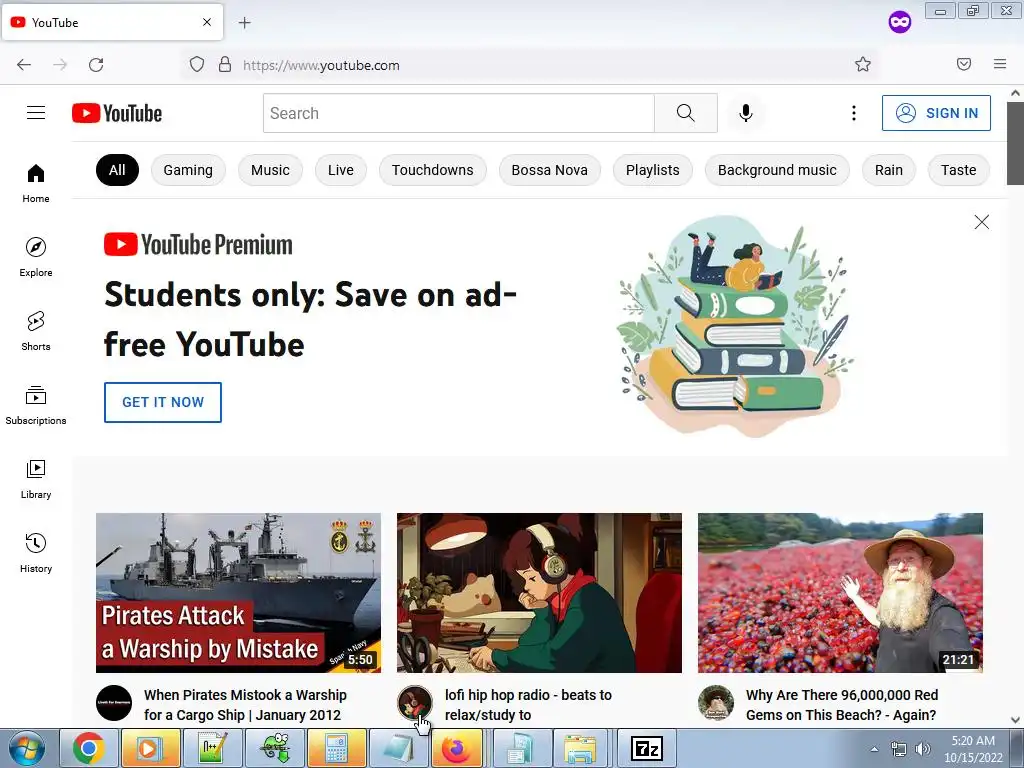Open Firefox application menu
The width and height of the screenshot is (1024, 768).
pyautogui.click(x=1000, y=64)
